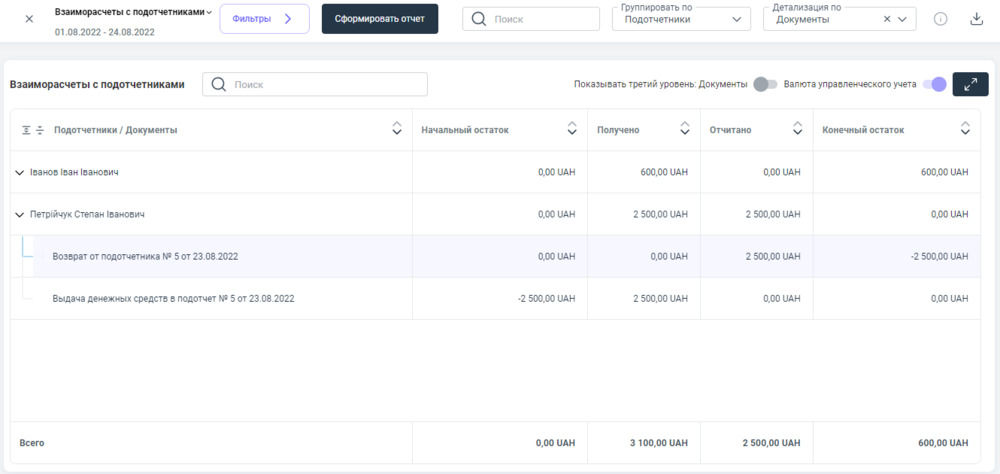Image resolution: width=1000 pixels, height=474 pixels.
Task: Click the expand all rows icon
Action: 27,130
